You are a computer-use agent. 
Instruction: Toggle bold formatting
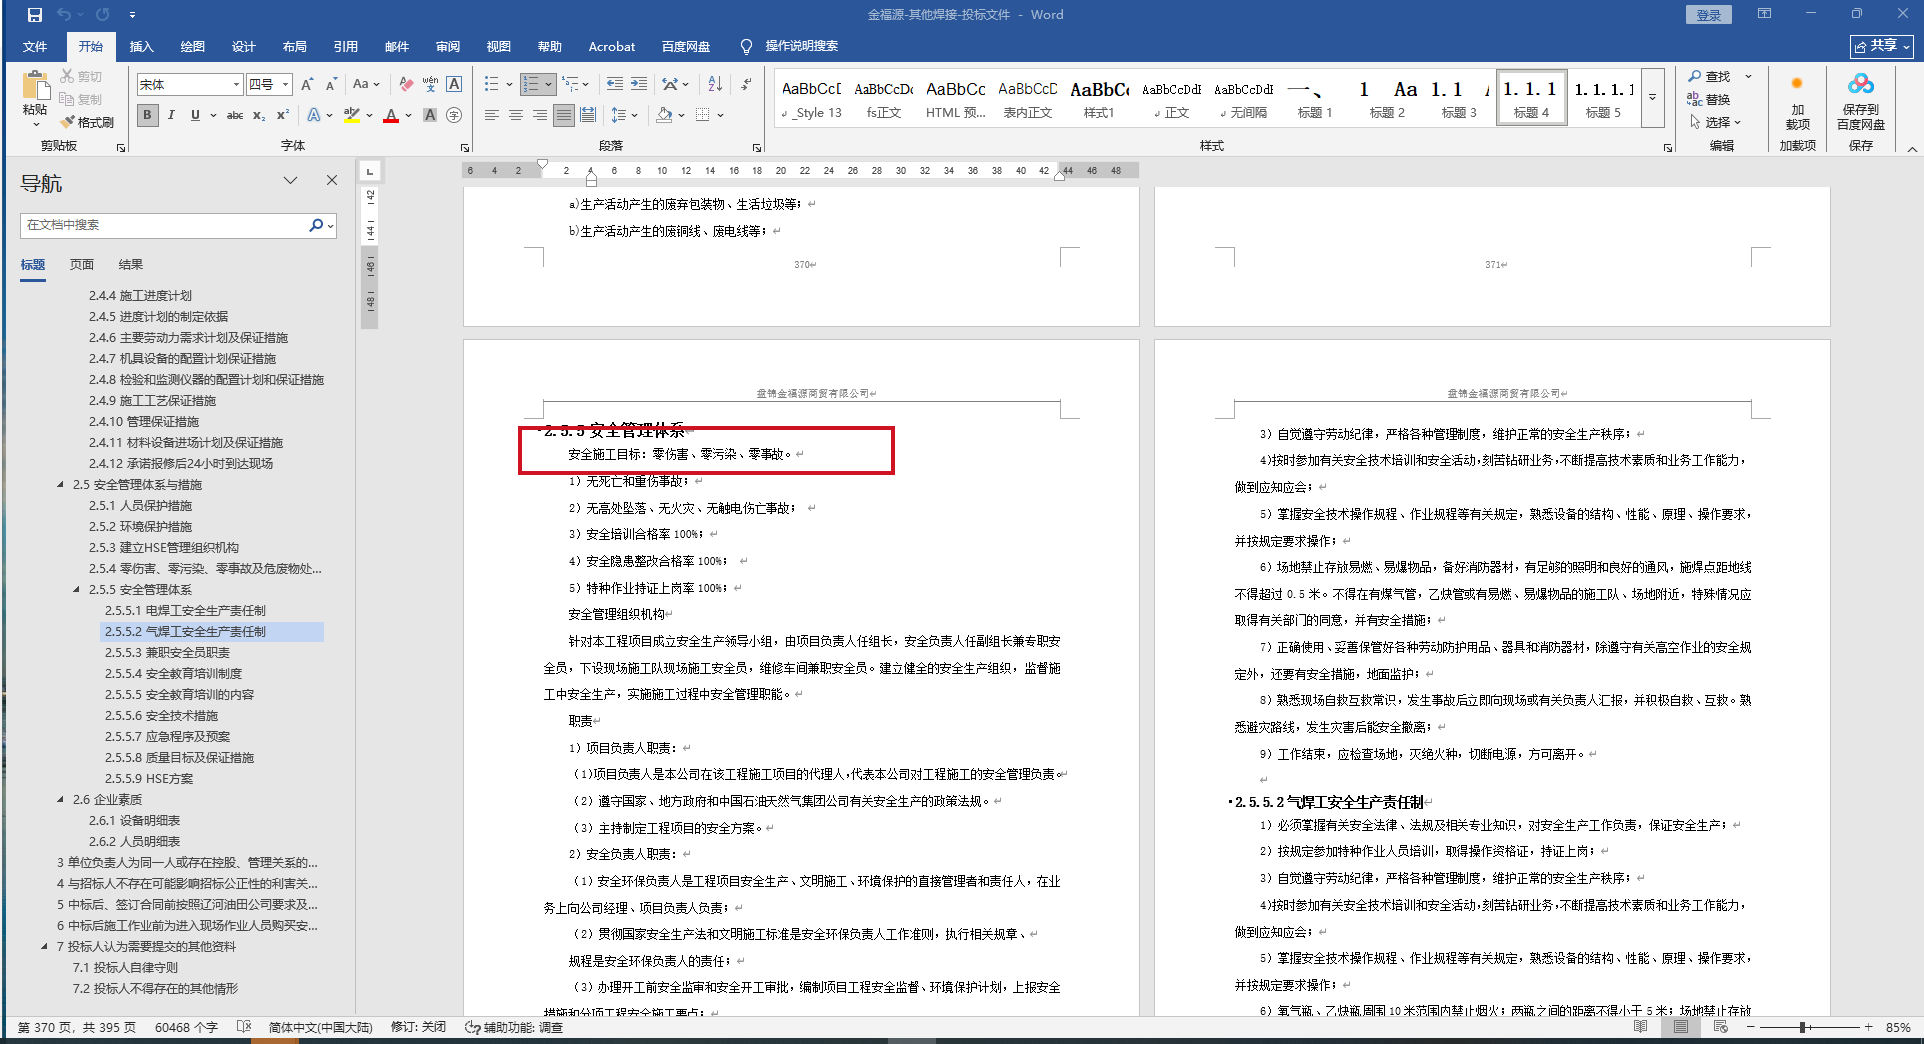(148, 115)
